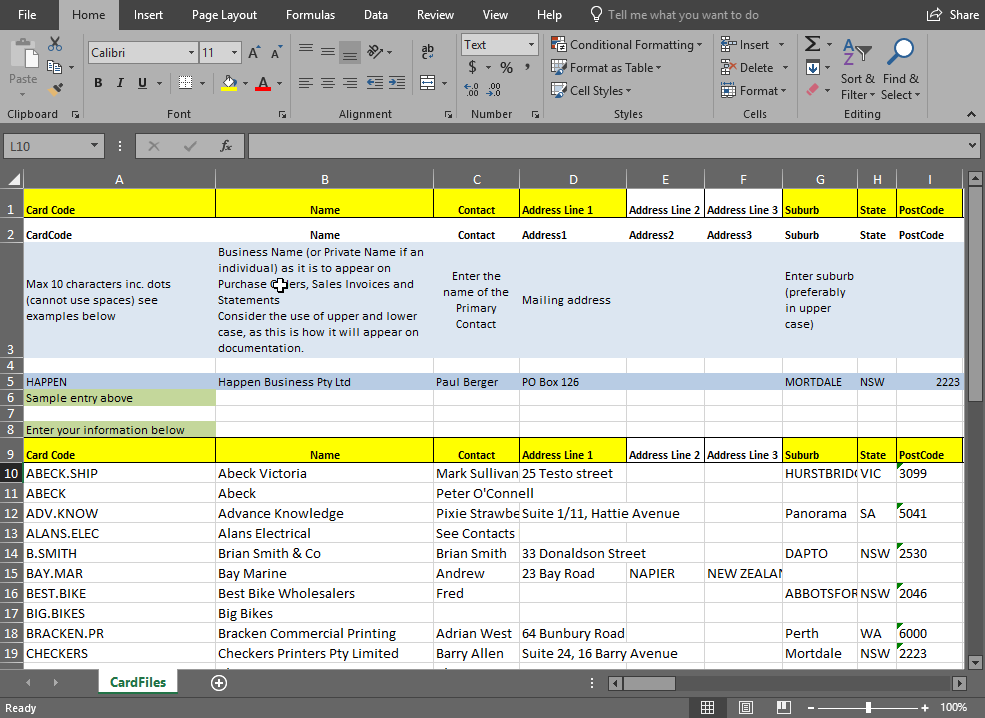
Task: Click the Increase Font Size icon
Action: pos(254,52)
